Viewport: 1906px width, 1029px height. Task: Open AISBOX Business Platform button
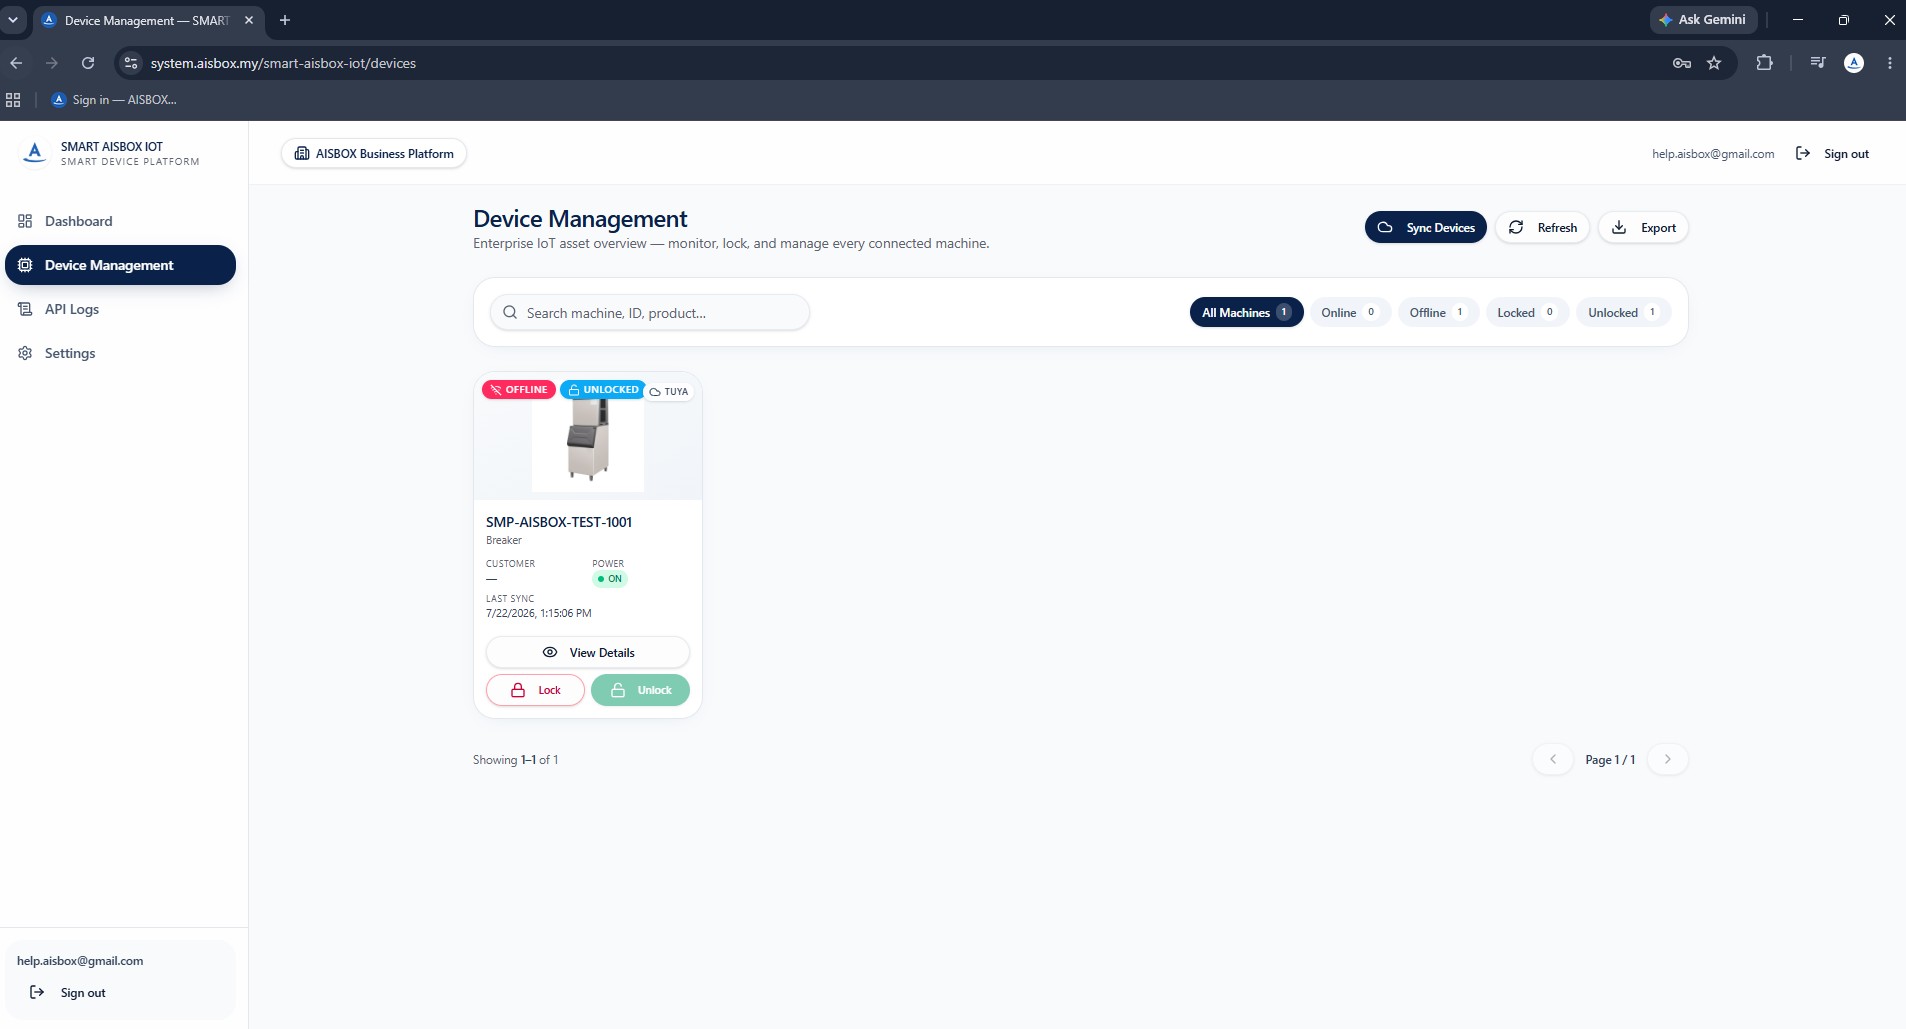pos(374,153)
